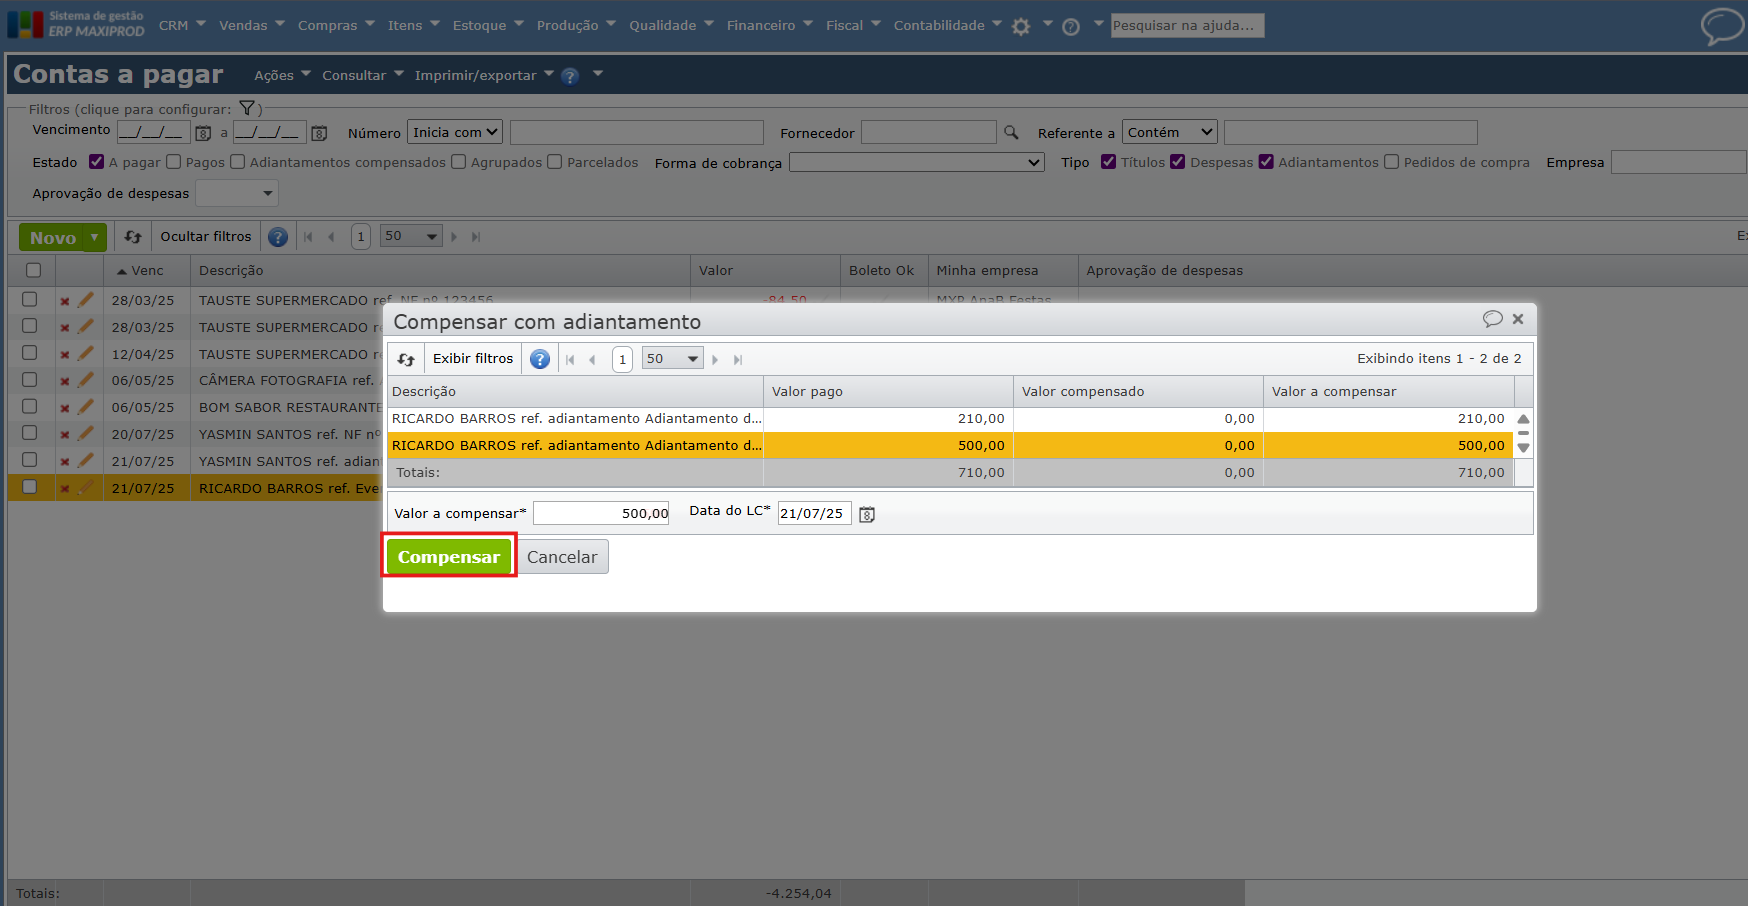The width and height of the screenshot is (1748, 906).
Task: Go to last page in dialog pager
Action: click(x=738, y=360)
